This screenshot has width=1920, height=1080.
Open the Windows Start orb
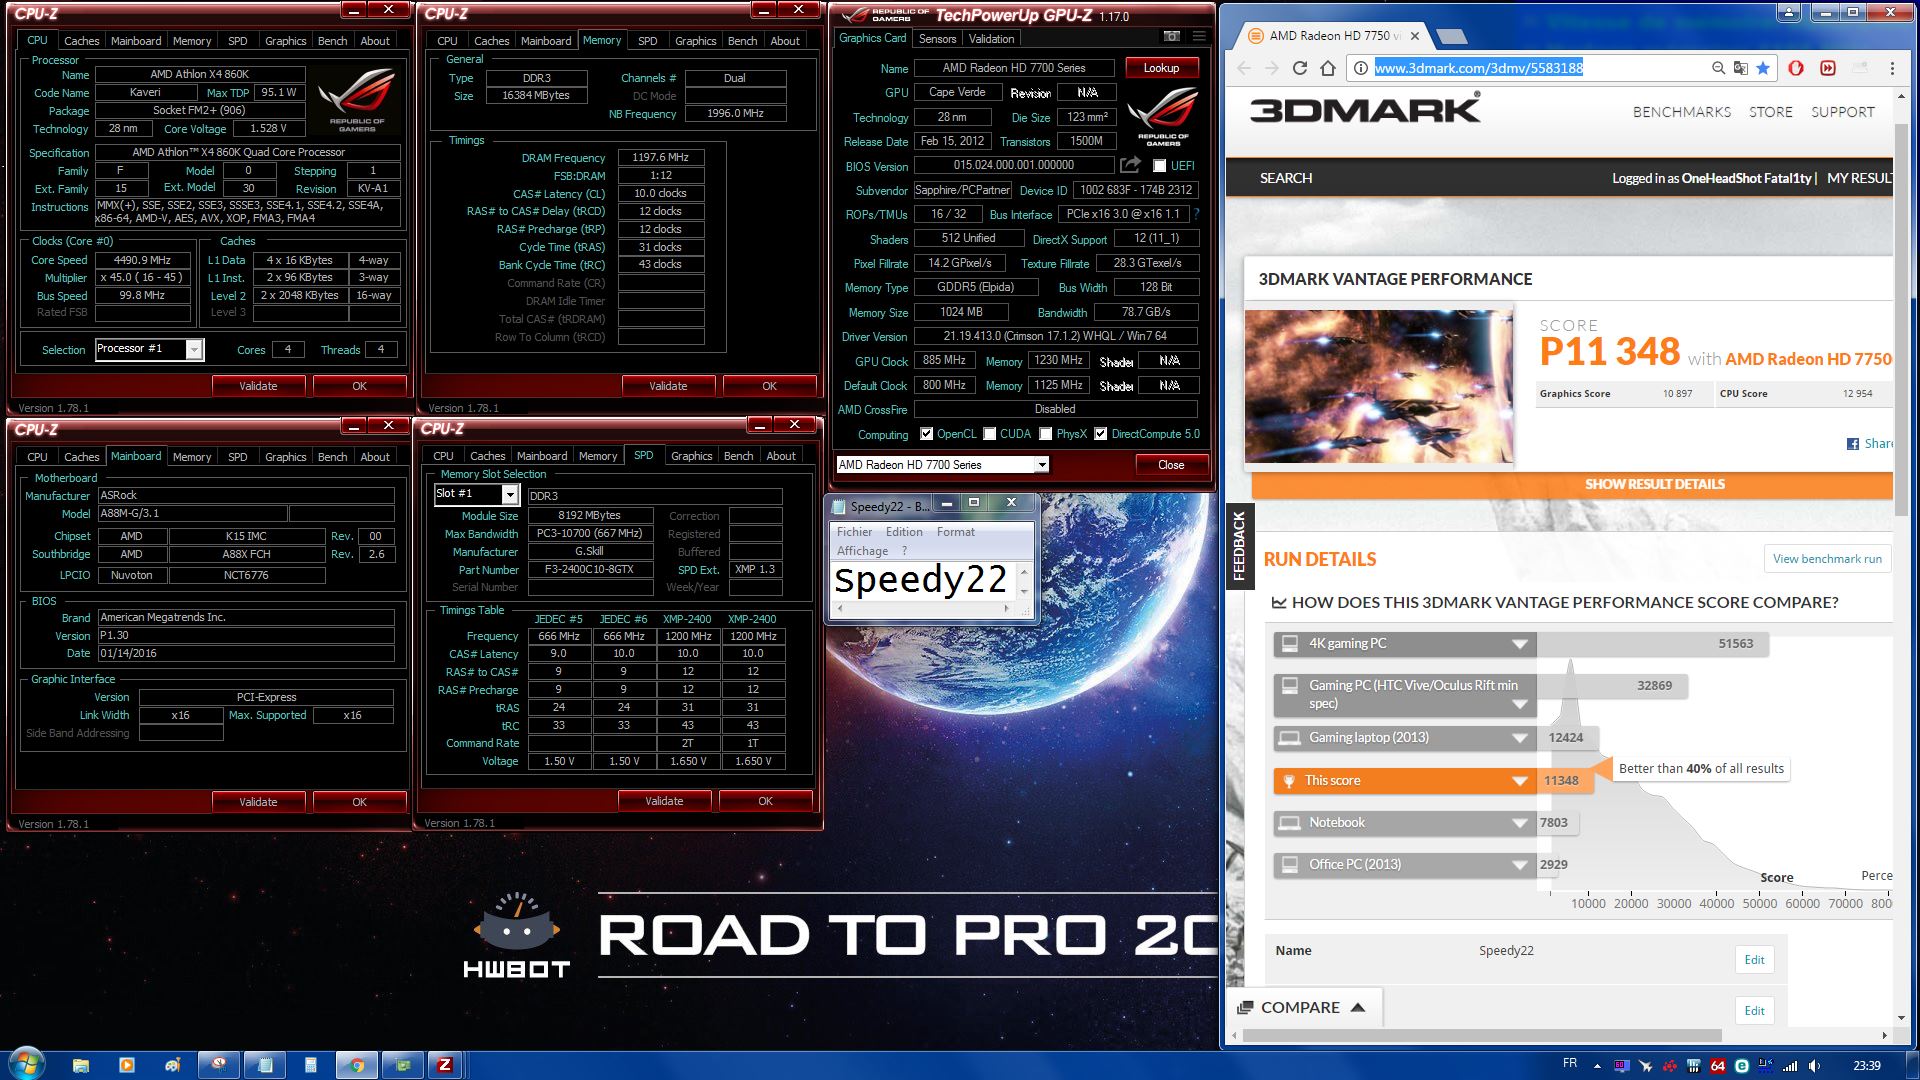pyautogui.click(x=25, y=1063)
